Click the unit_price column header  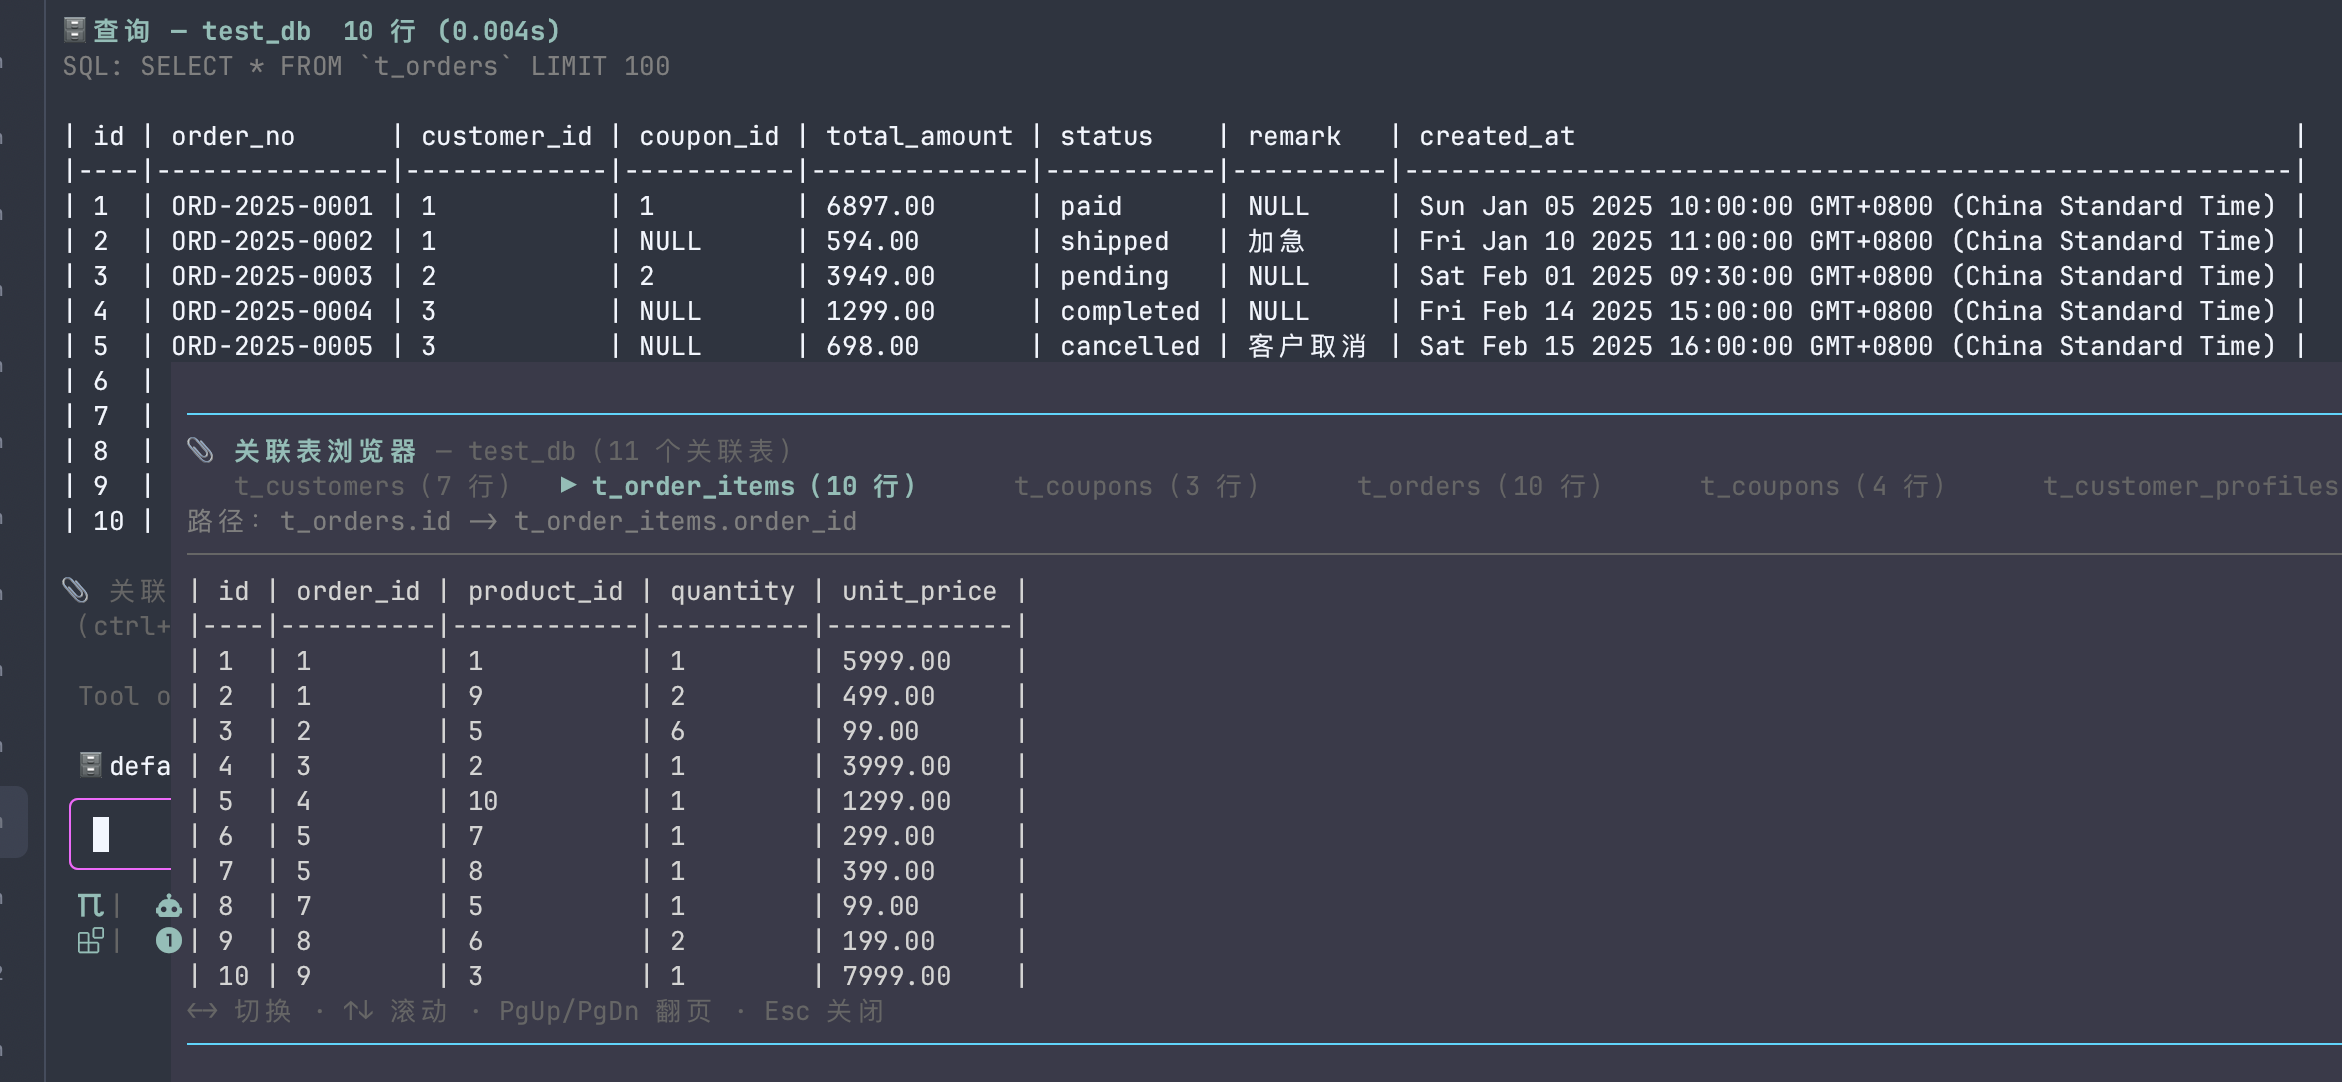919,591
